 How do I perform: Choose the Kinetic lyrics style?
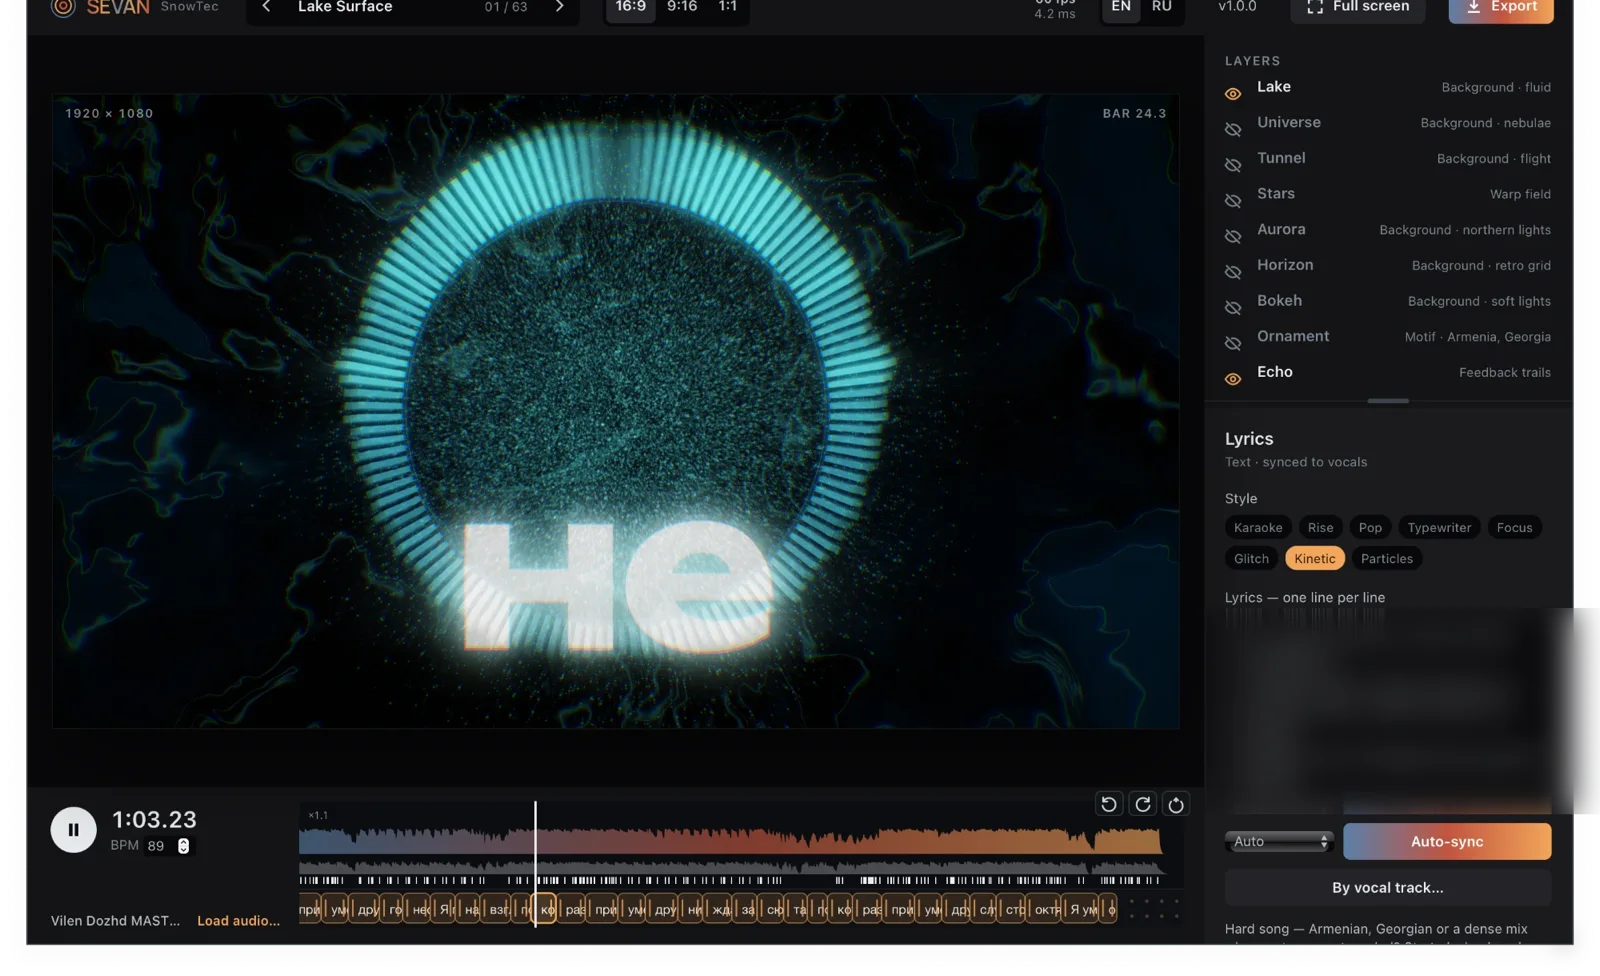click(x=1314, y=559)
